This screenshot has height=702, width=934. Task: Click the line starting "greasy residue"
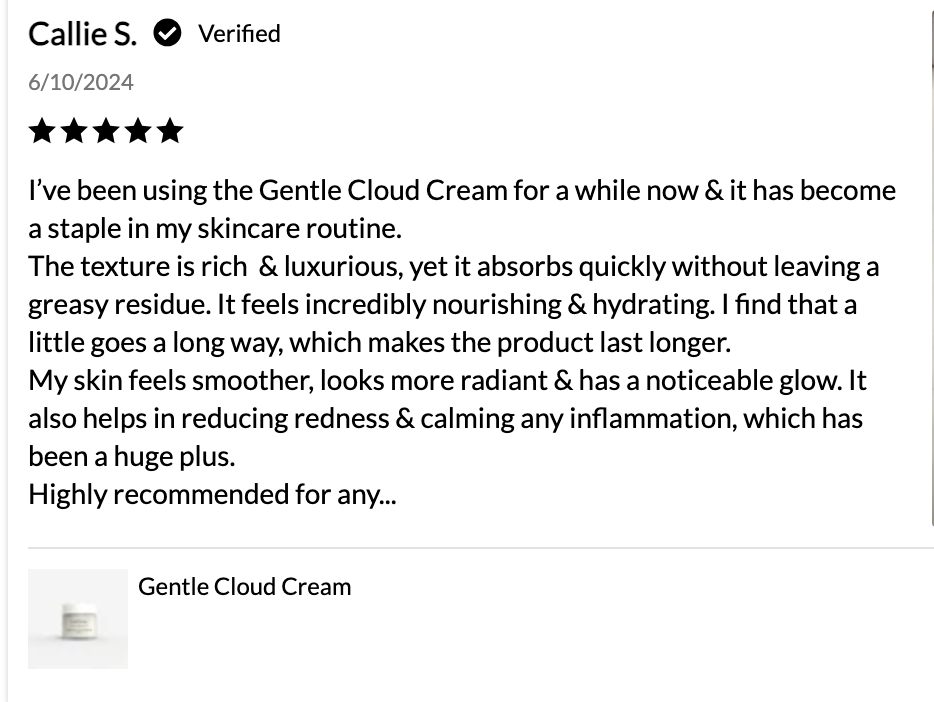(442, 304)
